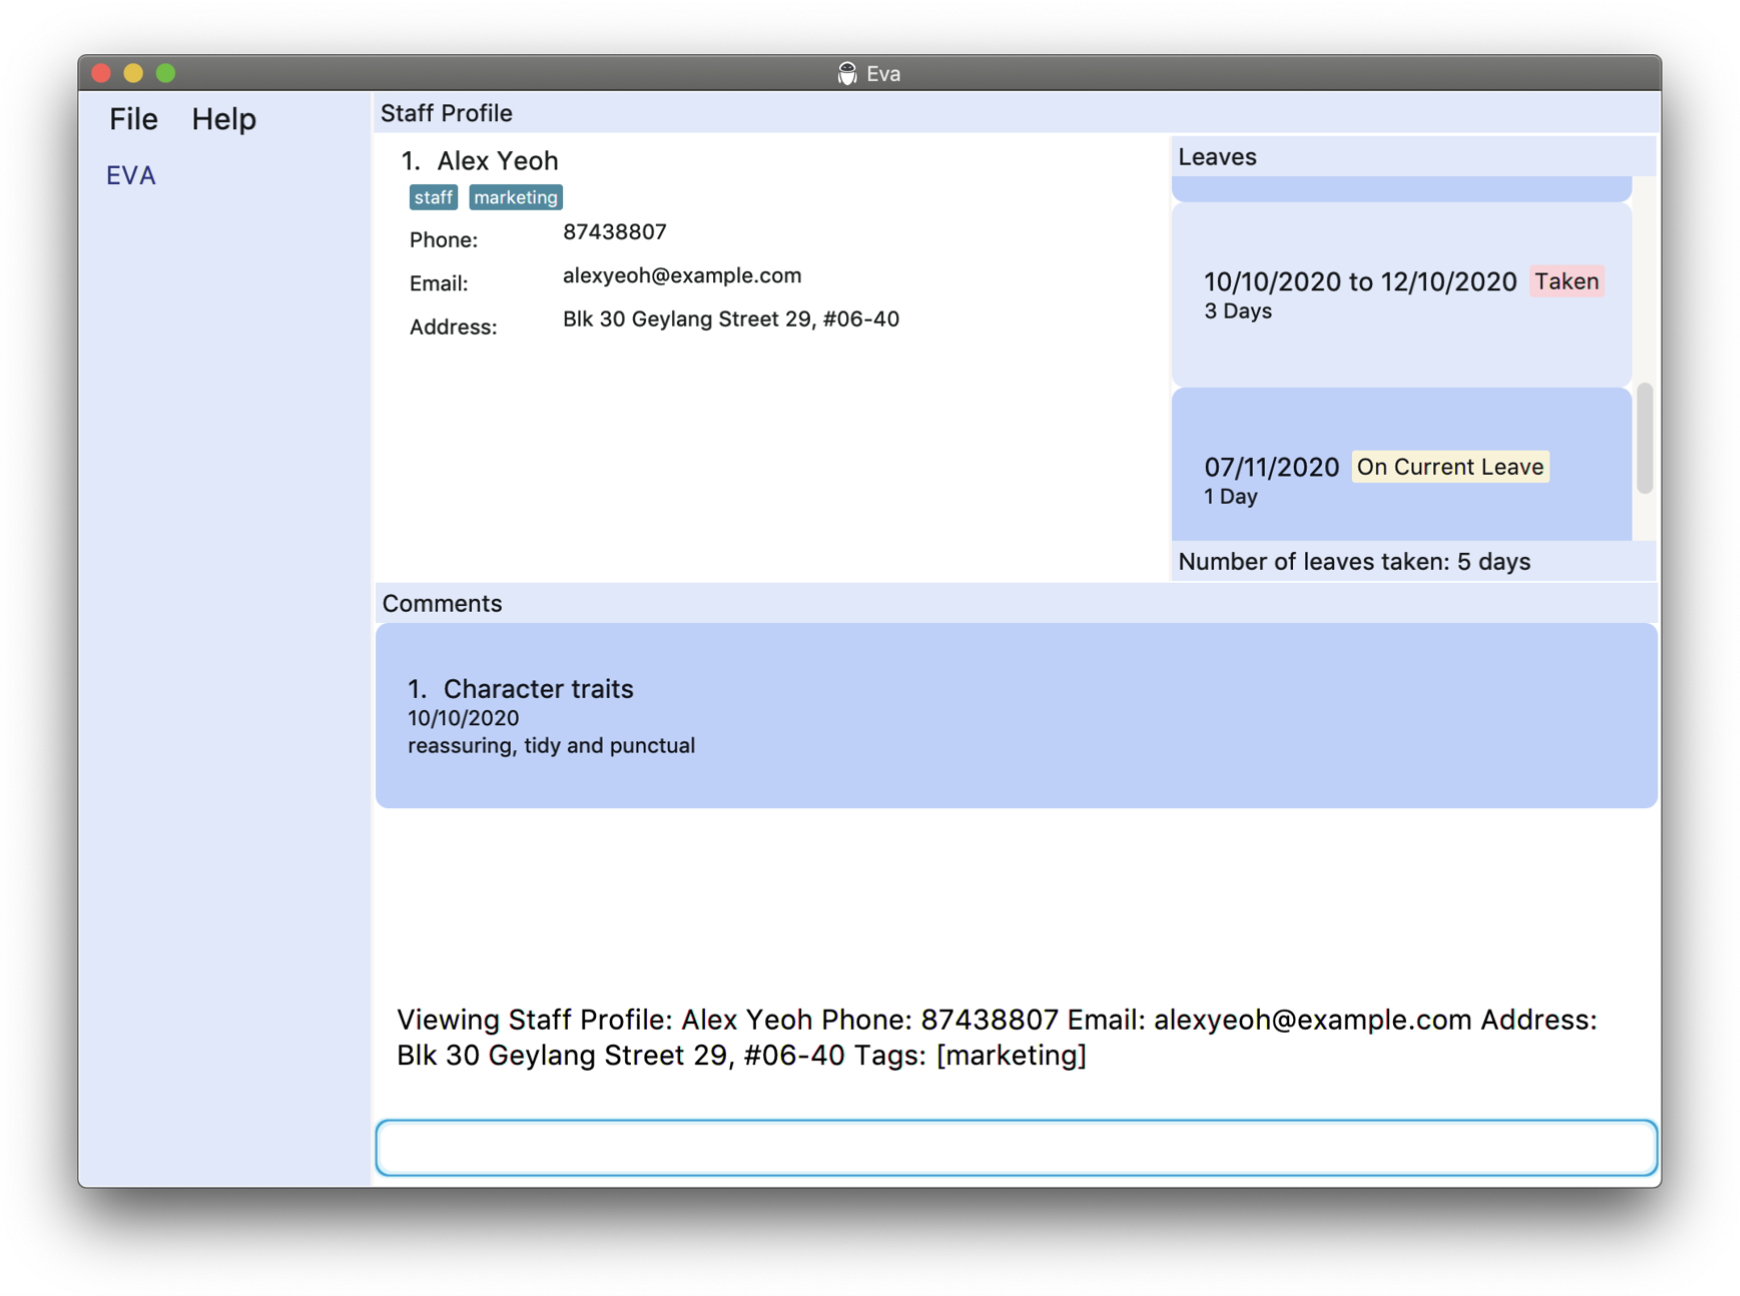The width and height of the screenshot is (1740, 1296).
Task: Click the Leaves panel scrollbar thumb
Action: [1644, 437]
